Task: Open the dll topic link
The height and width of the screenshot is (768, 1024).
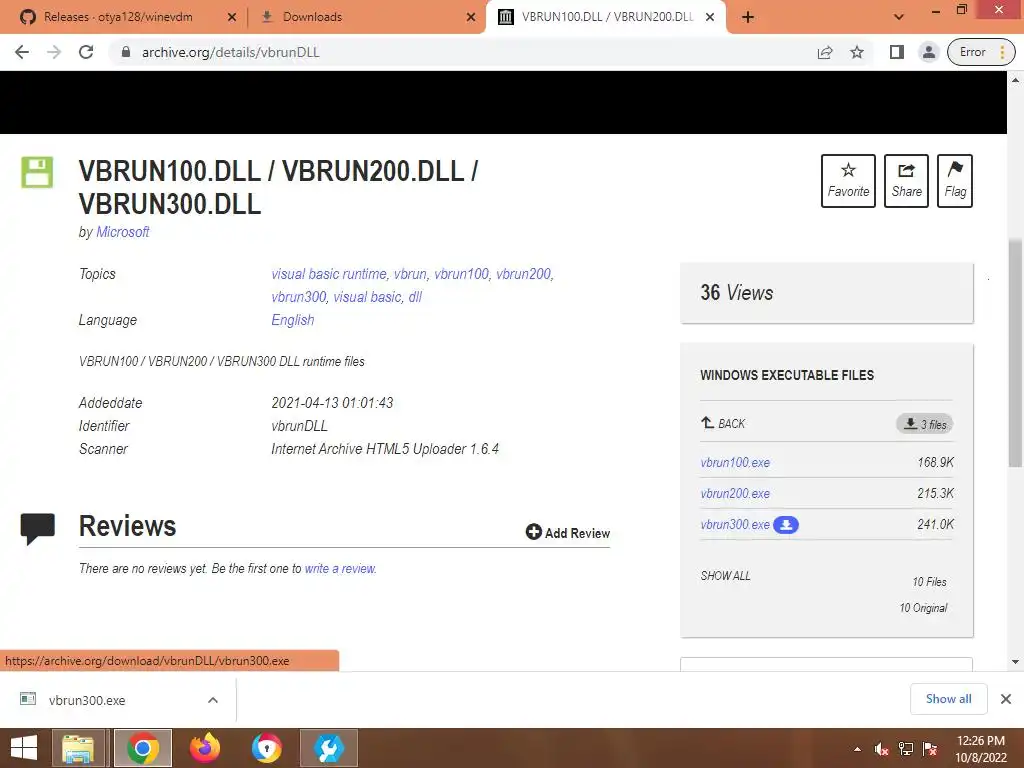Action: pos(415,297)
